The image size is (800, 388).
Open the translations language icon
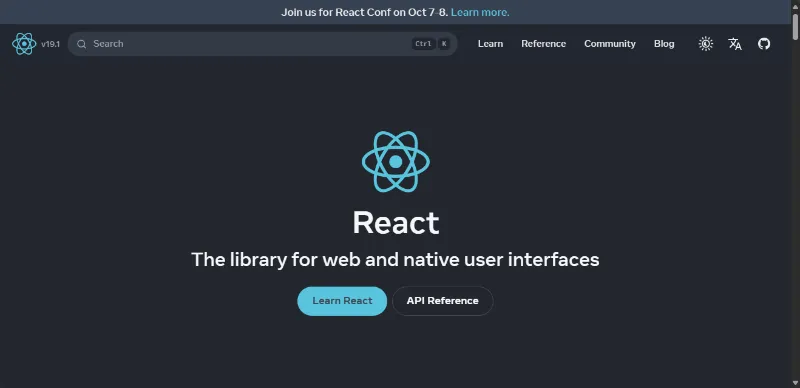click(x=735, y=44)
